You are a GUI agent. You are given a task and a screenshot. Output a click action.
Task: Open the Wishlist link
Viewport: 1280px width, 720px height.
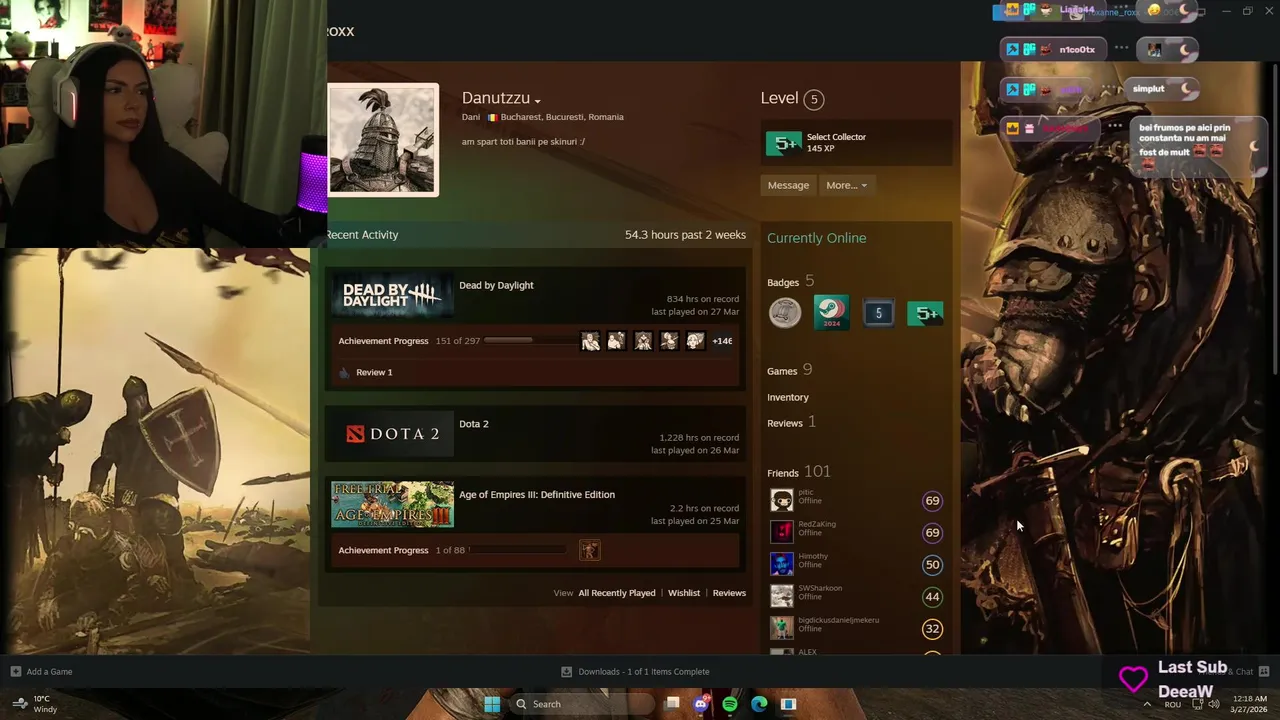(684, 593)
